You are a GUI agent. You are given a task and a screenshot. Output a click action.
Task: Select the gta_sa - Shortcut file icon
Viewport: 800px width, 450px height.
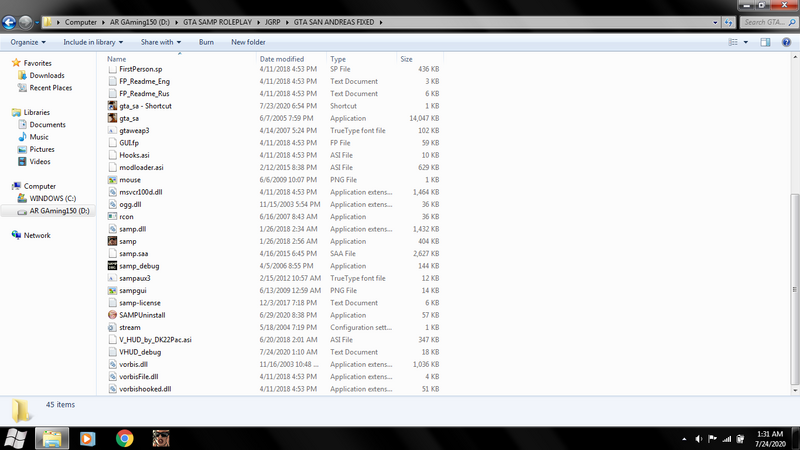coord(112,106)
